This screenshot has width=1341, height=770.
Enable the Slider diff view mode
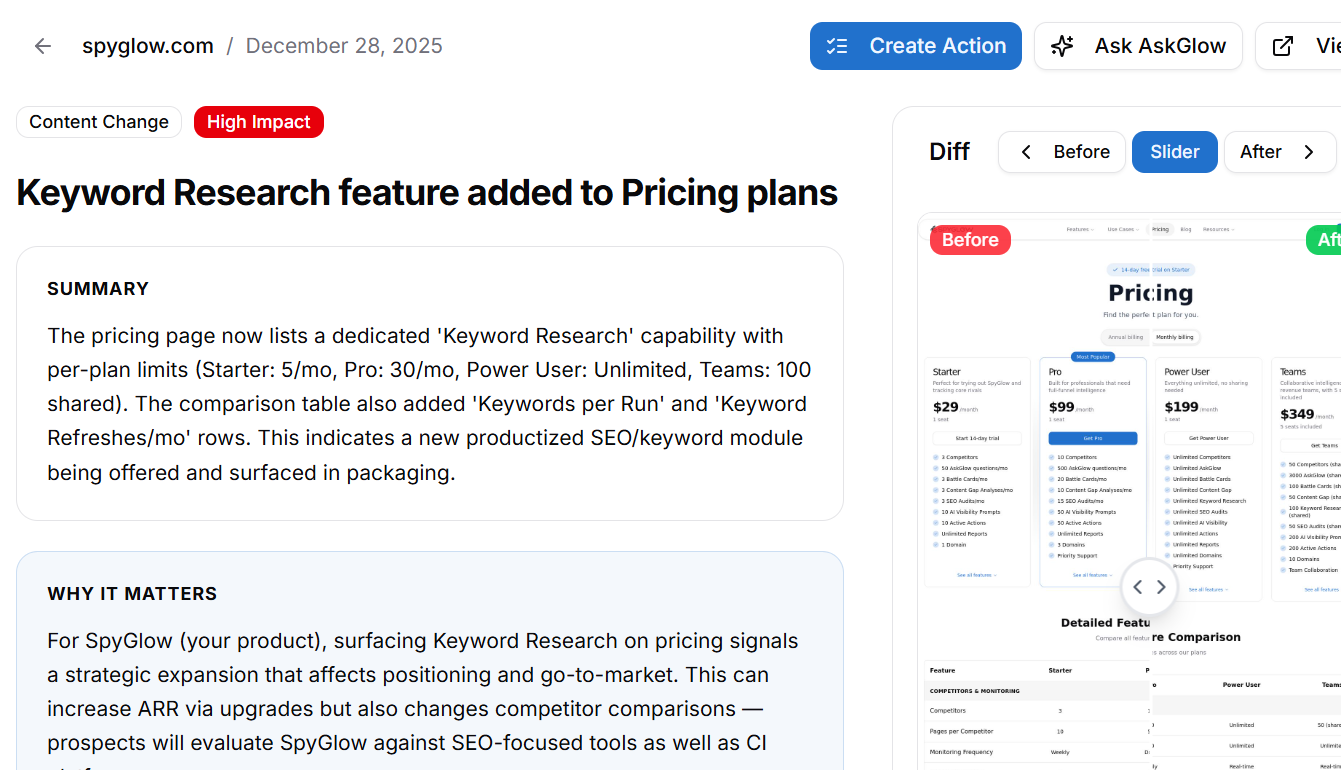pyautogui.click(x=1174, y=151)
